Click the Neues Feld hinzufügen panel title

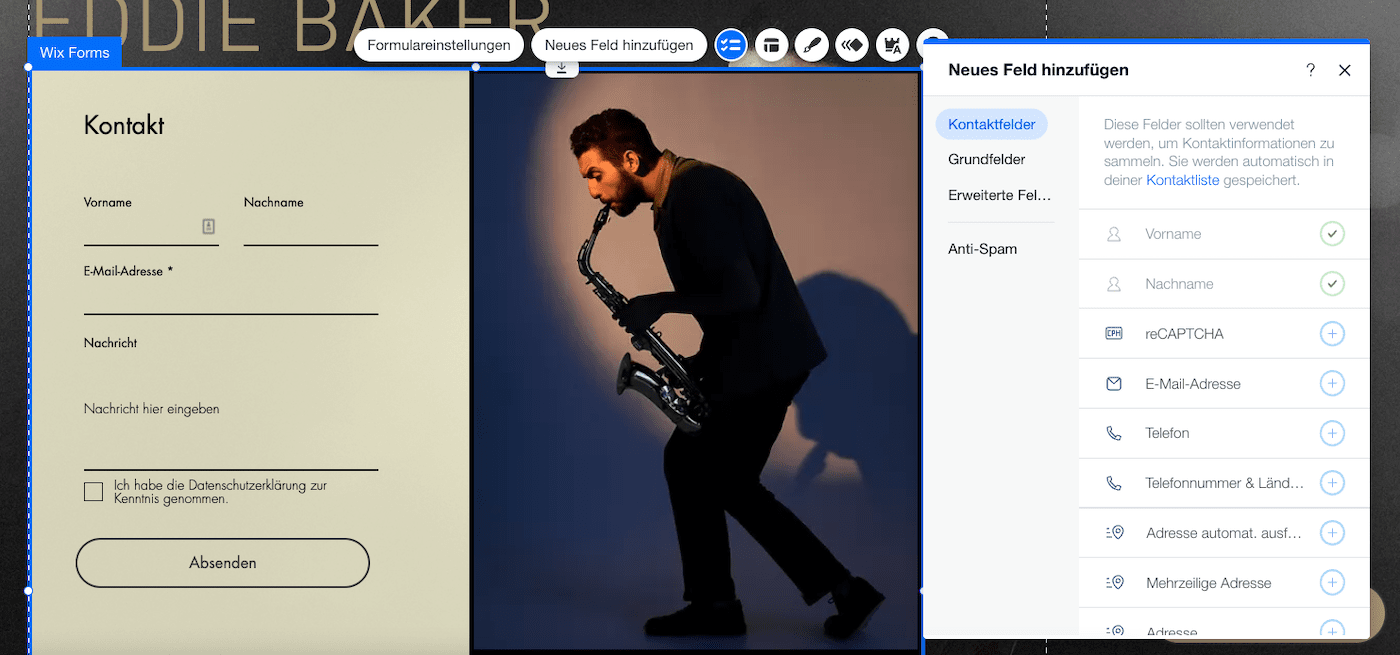[1038, 70]
